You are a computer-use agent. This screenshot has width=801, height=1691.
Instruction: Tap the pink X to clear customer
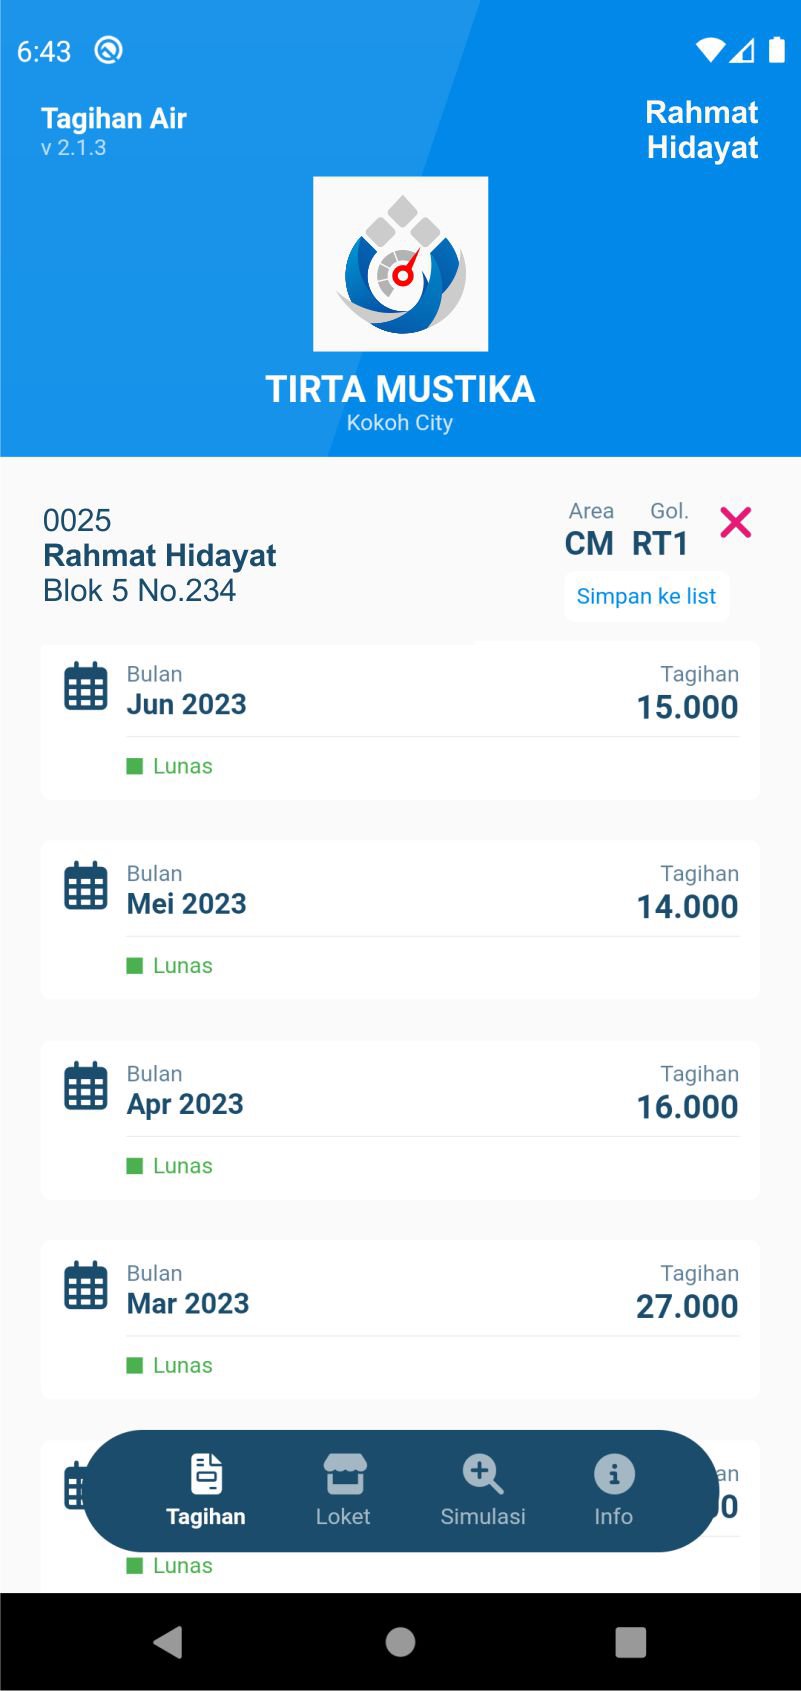(x=735, y=522)
